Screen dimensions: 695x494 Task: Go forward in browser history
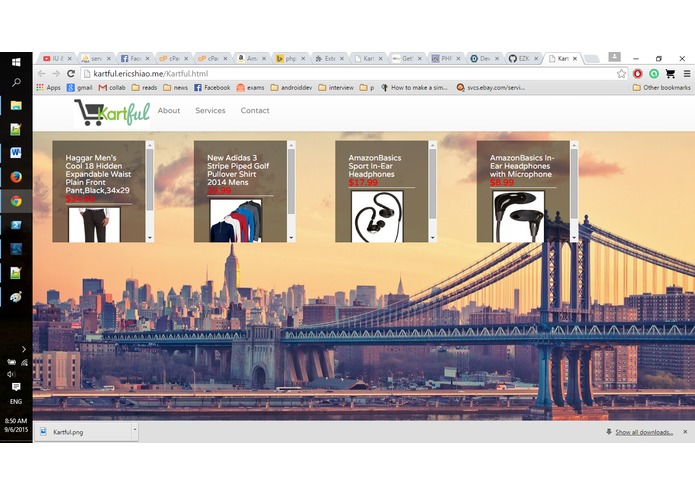click(56, 74)
